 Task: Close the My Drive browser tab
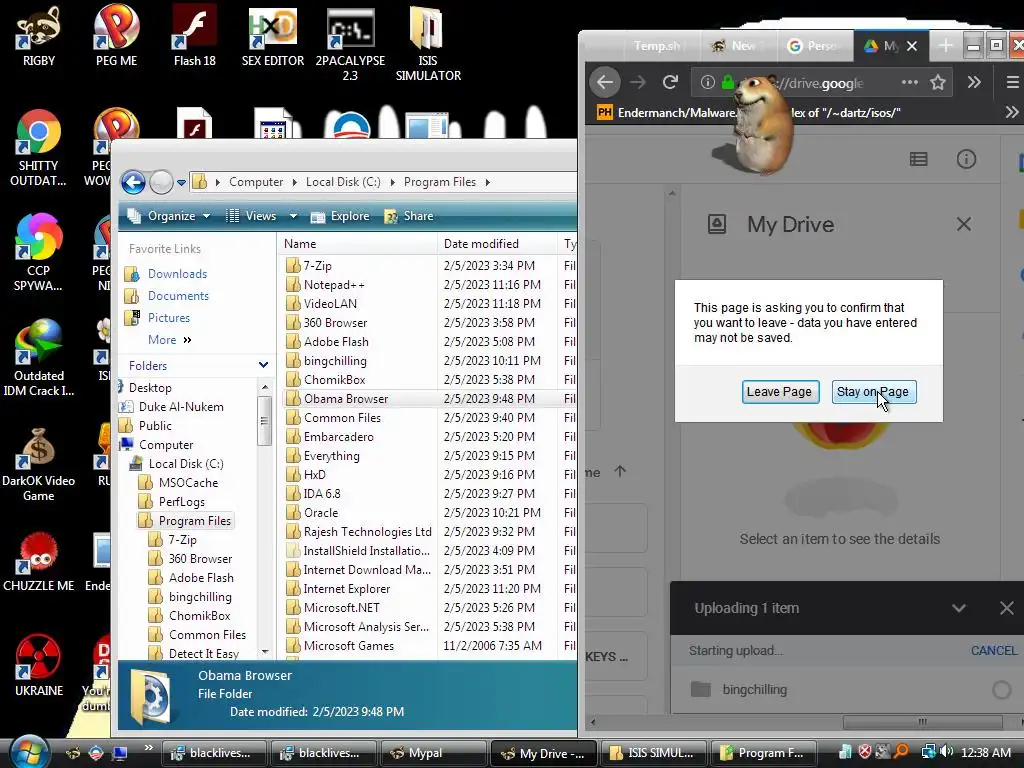click(912, 46)
